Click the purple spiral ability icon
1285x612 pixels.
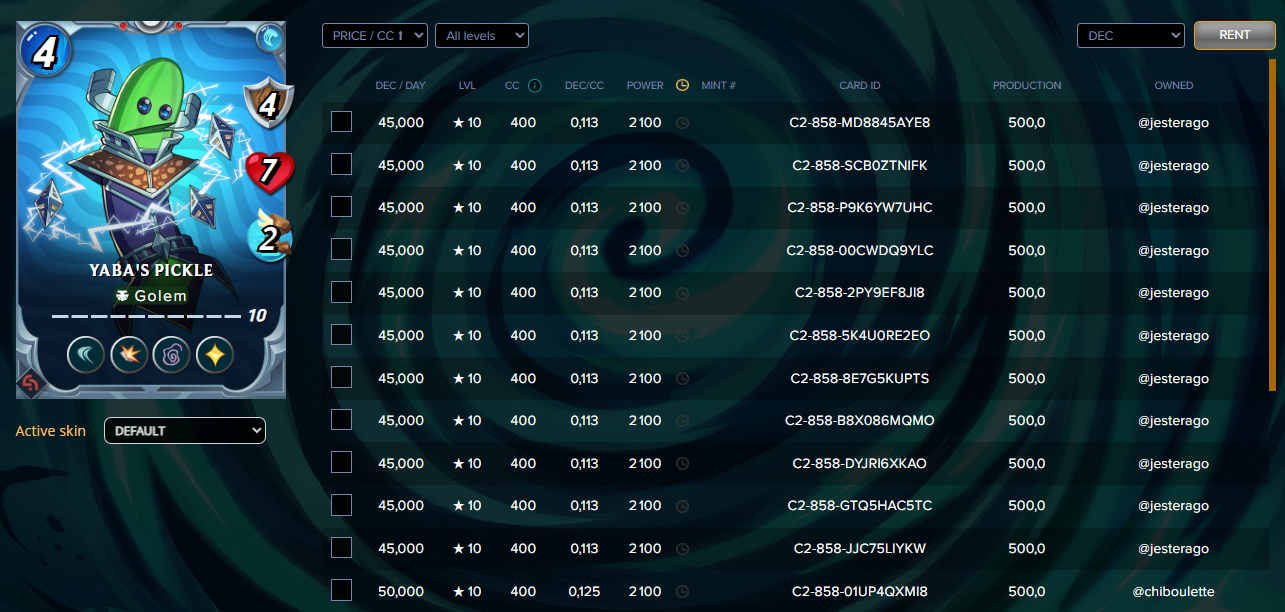coord(172,355)
